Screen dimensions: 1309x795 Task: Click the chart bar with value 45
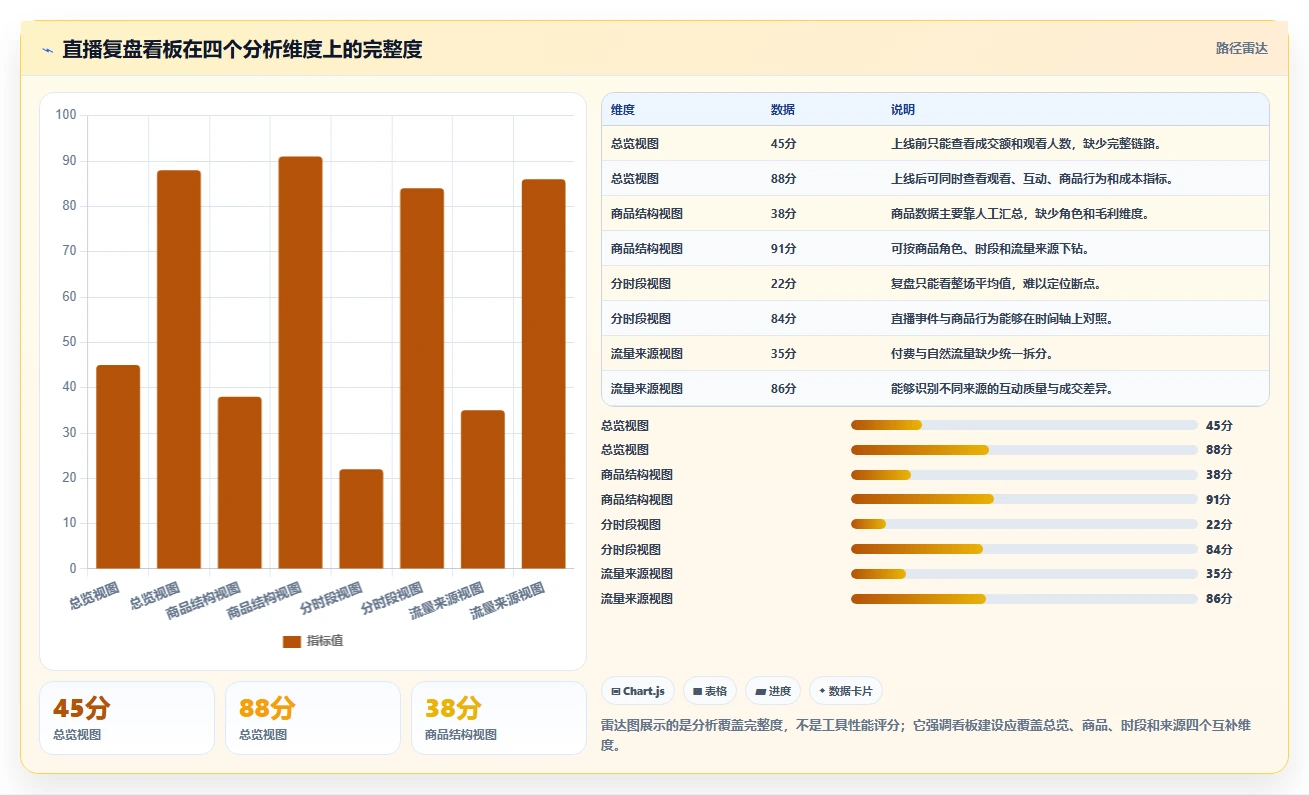click(118, 467)
